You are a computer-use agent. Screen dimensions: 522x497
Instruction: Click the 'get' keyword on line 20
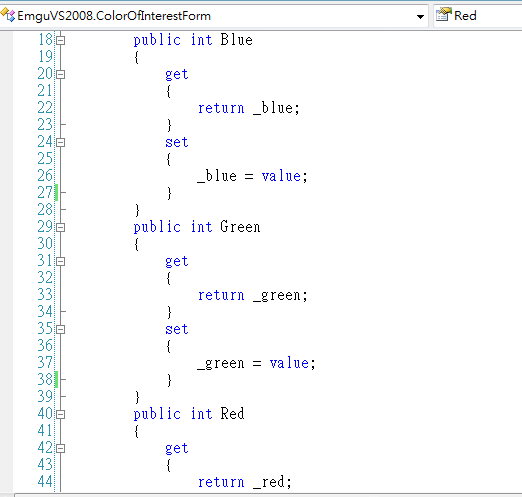177,75
